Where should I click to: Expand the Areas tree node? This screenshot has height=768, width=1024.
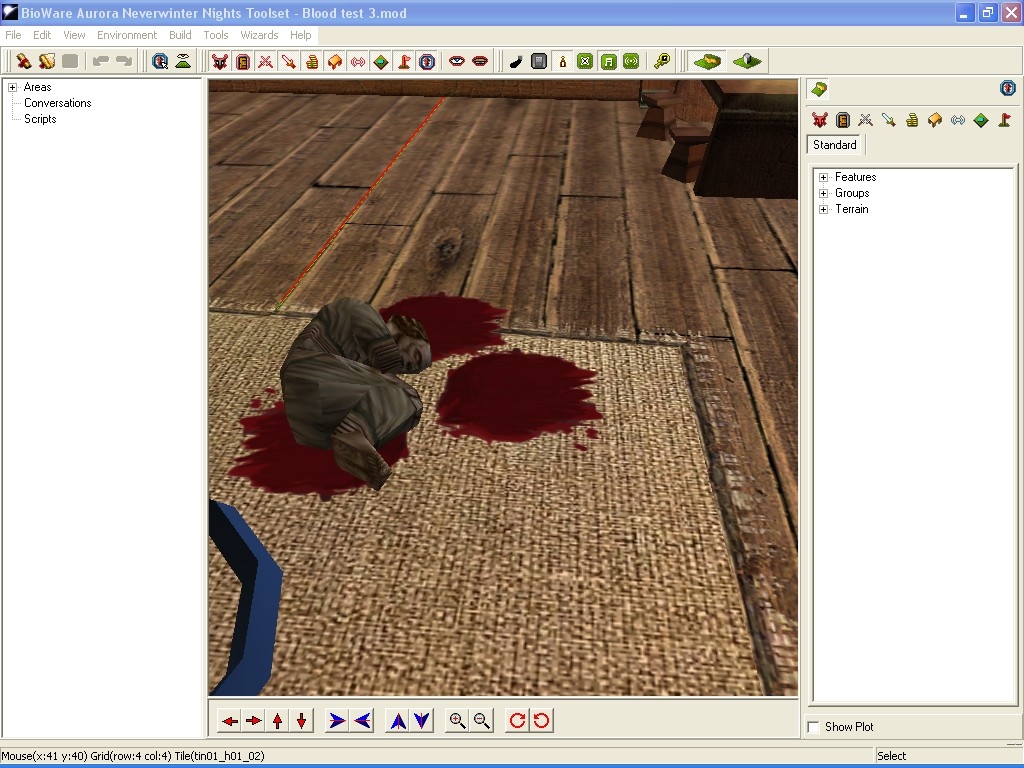click(x=13, y=87)
